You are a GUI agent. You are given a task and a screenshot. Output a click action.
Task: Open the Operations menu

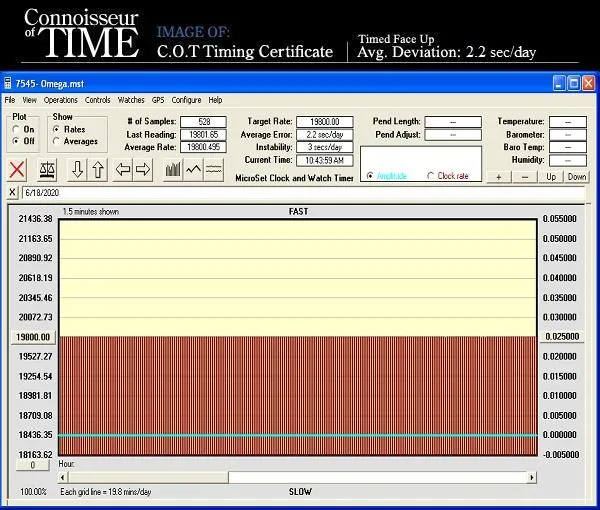60,100
